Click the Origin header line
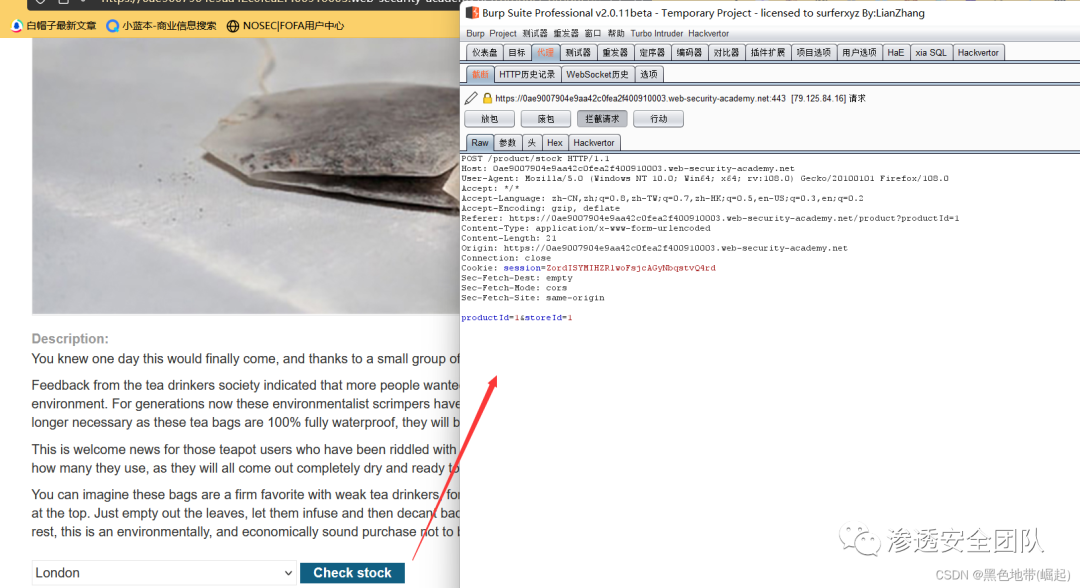1080x588 pixels. coord(654,248)
